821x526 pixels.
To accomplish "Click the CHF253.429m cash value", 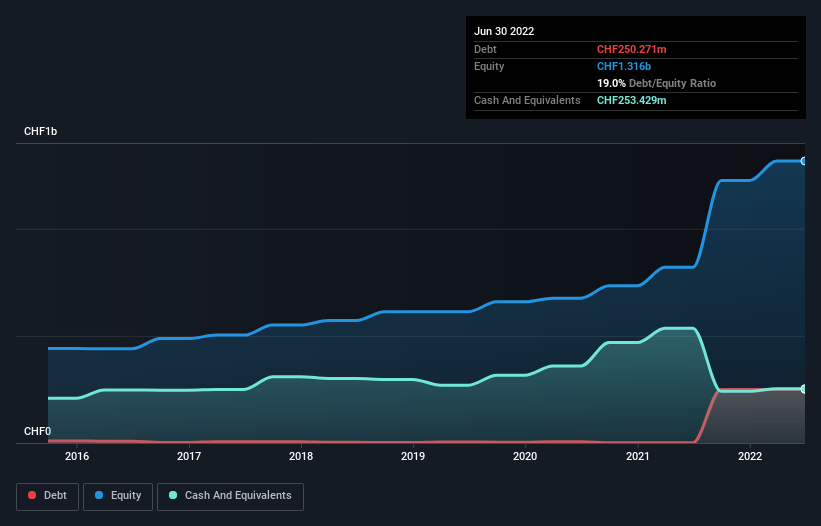I will coord(631,100).
